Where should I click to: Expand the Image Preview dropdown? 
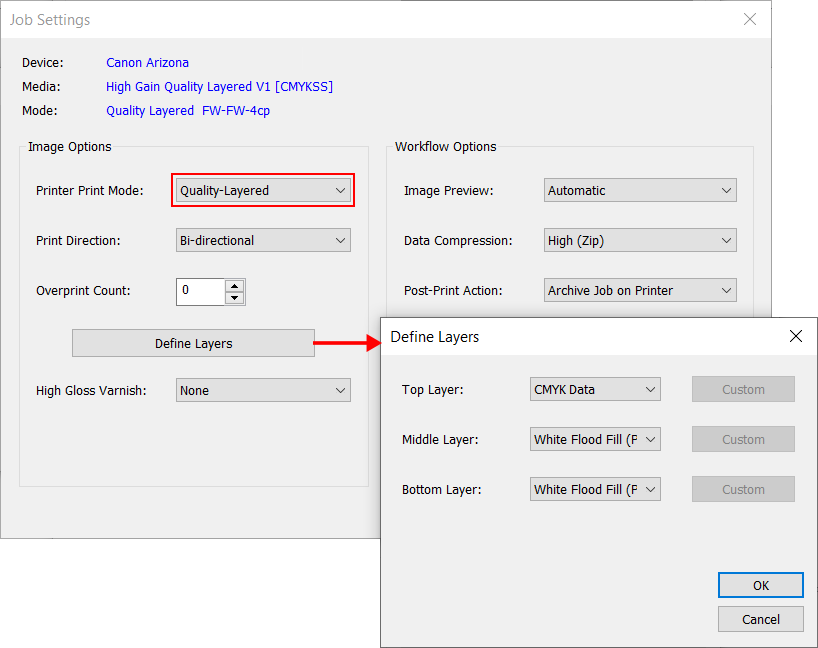pyautogui.click(x=640, y=190)
